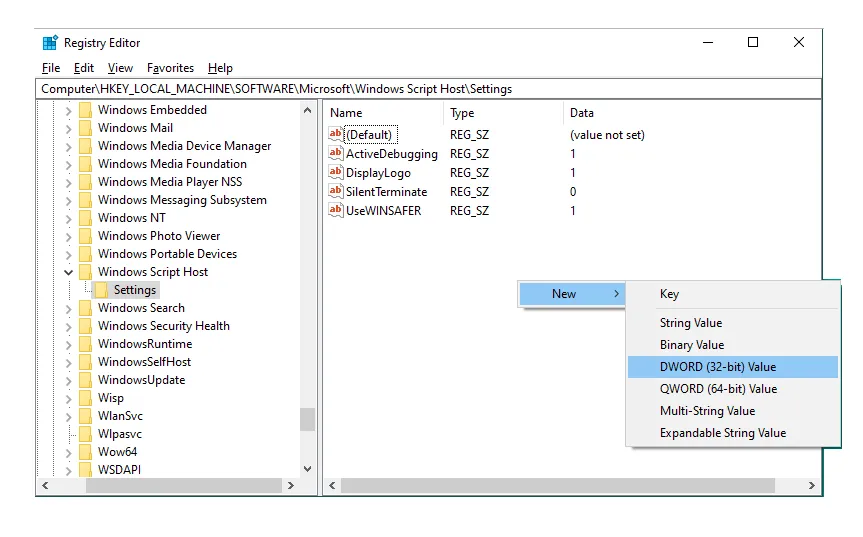Select the ActiveDebugging value name

(x=392, y=154)
